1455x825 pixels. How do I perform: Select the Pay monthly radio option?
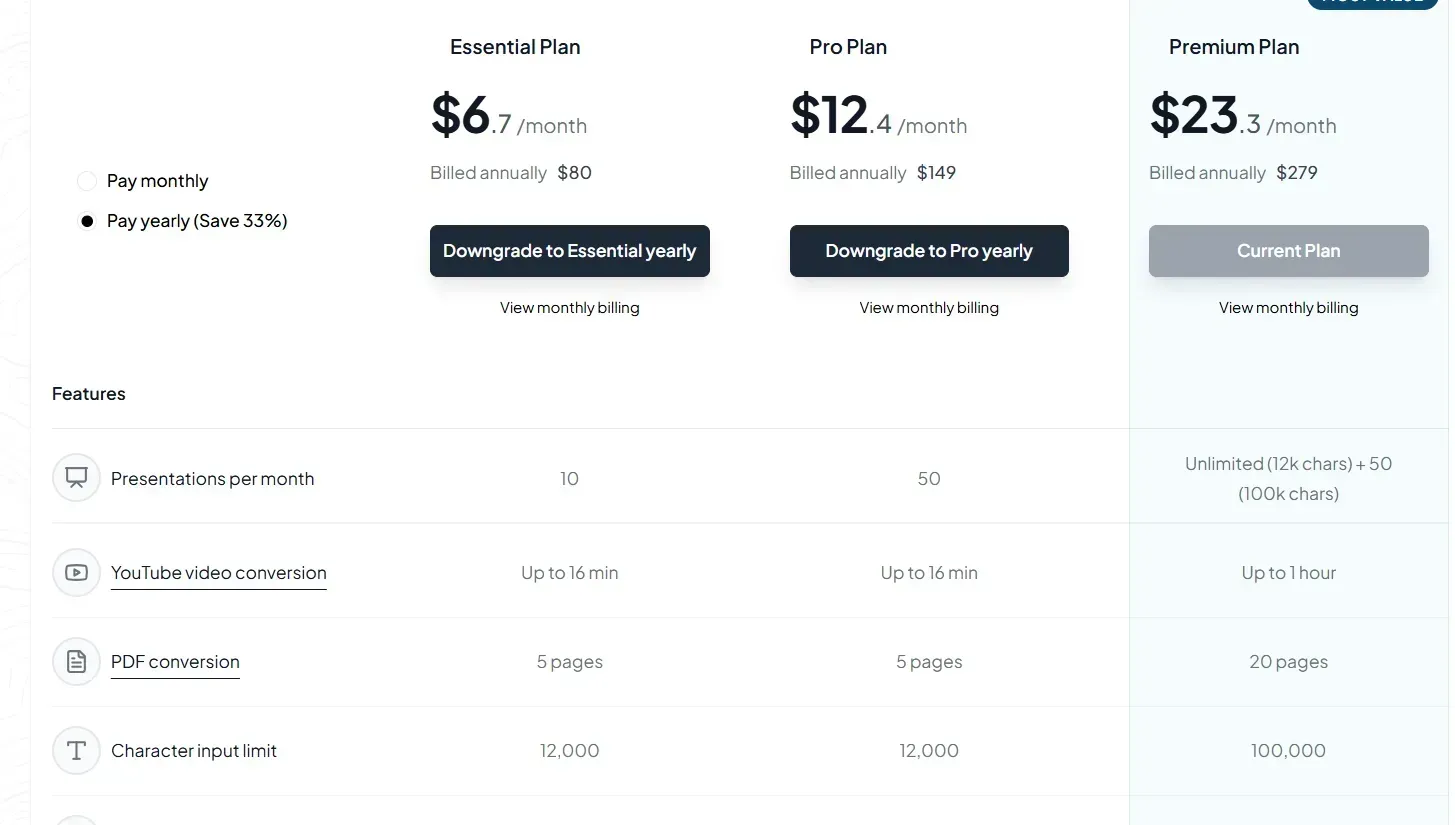tap(87, 181)
